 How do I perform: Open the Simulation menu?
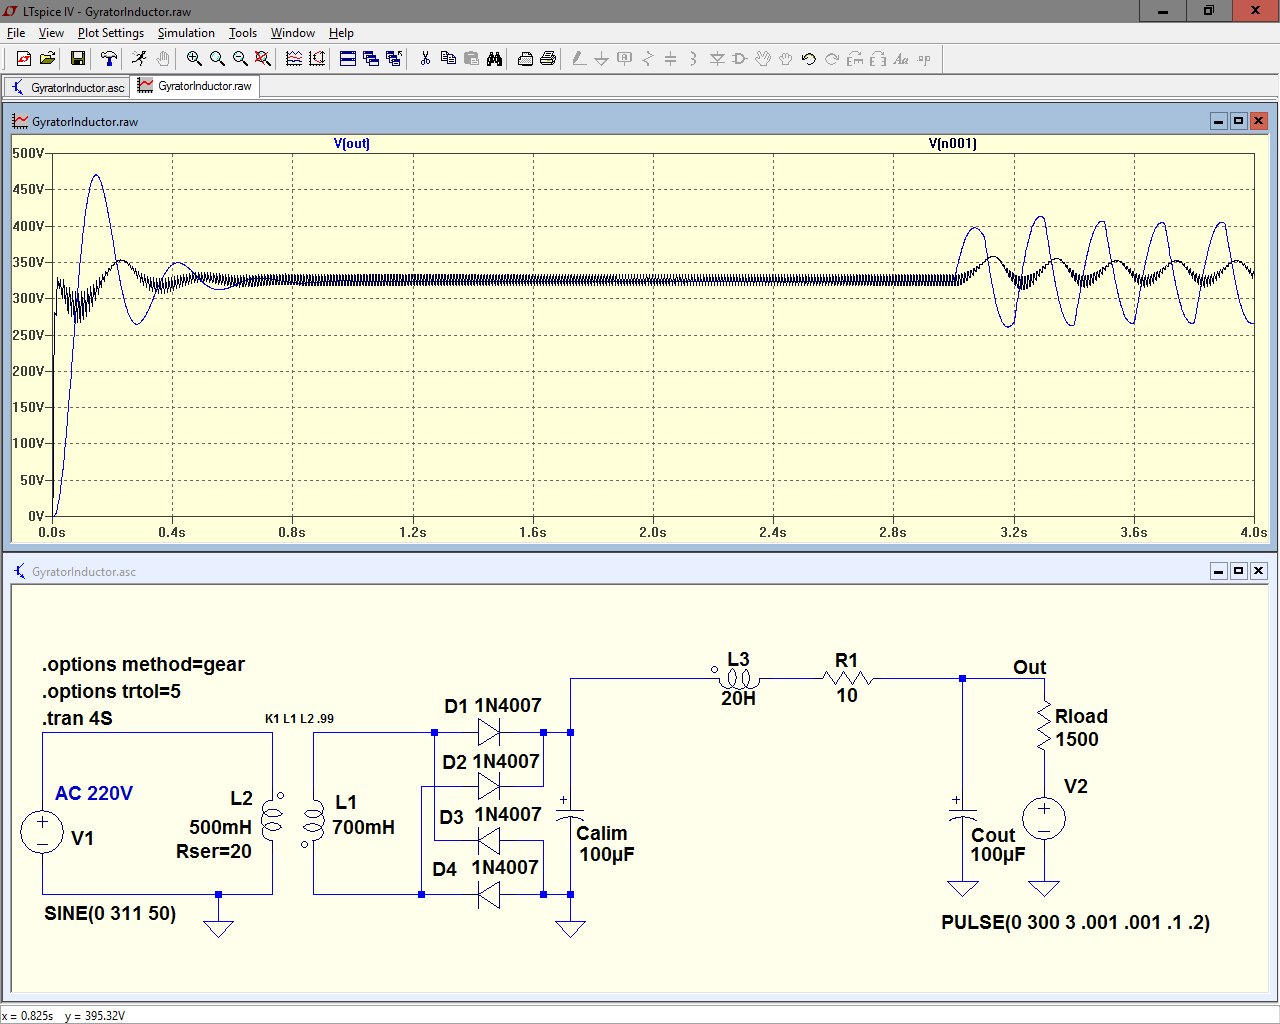click(186, 33)
